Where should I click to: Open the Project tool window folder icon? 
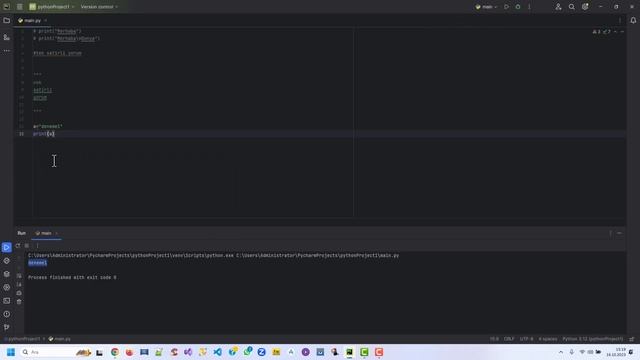click(7, 20)
